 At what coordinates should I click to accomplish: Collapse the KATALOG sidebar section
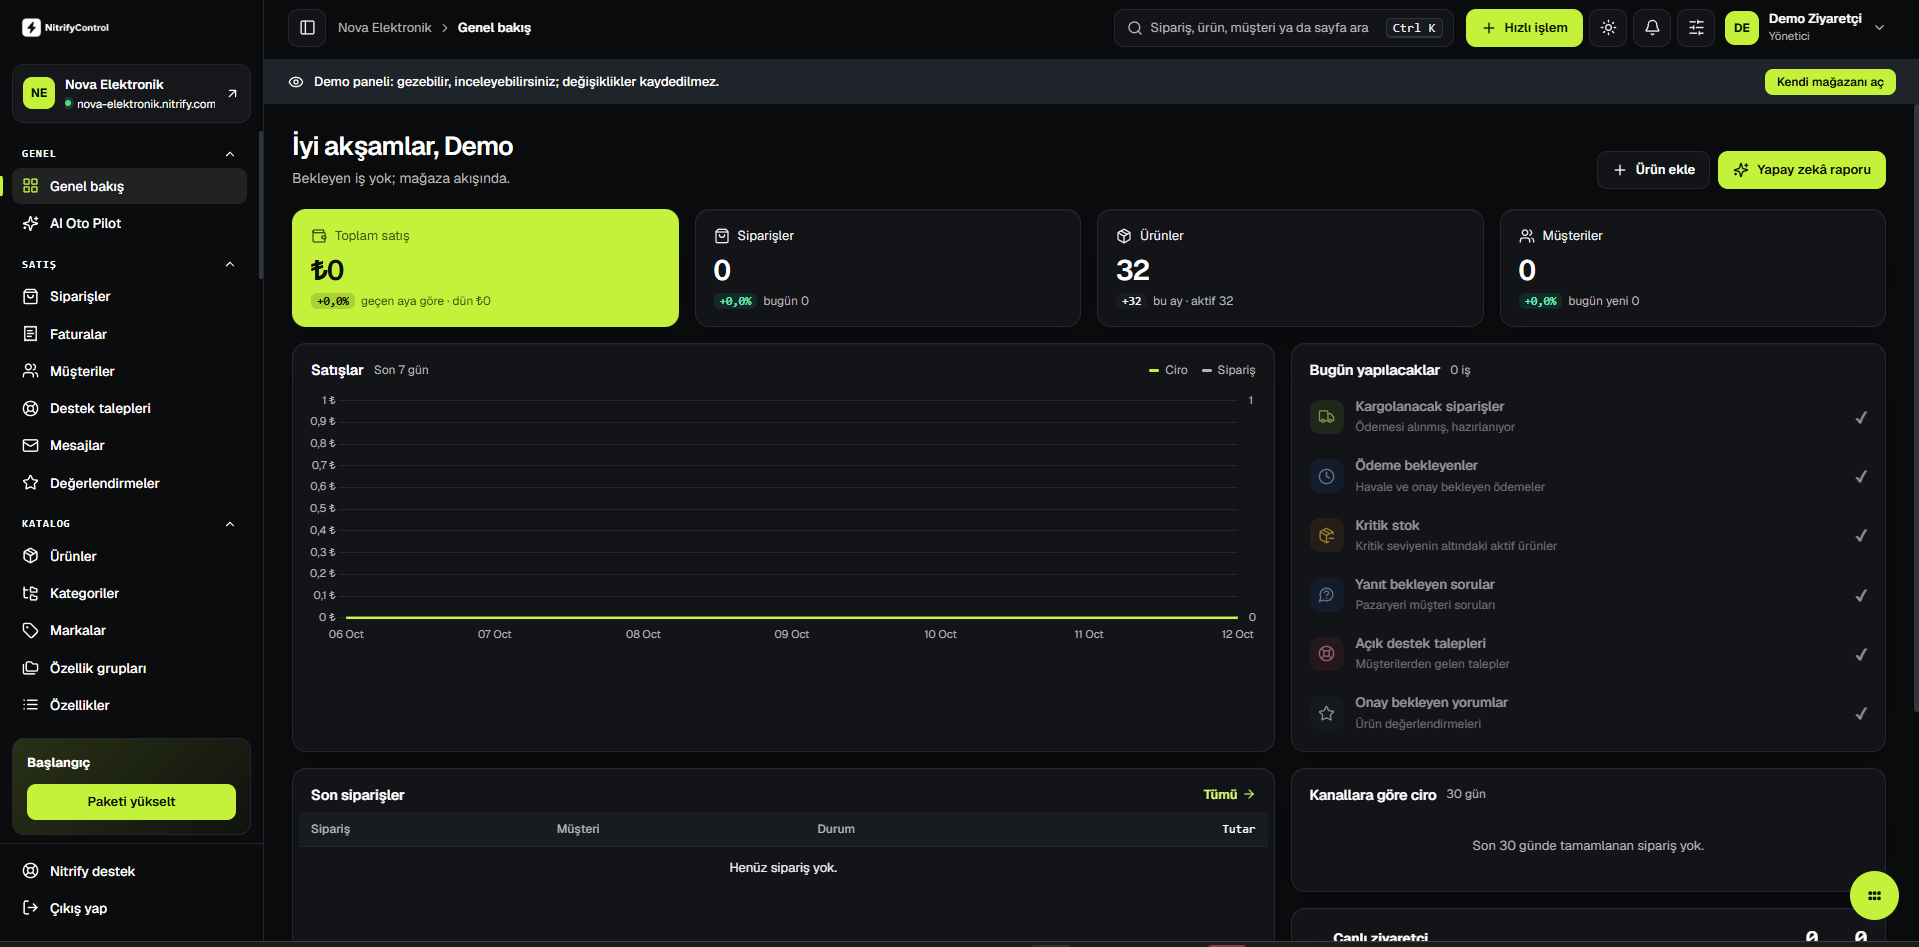point(230,524)
